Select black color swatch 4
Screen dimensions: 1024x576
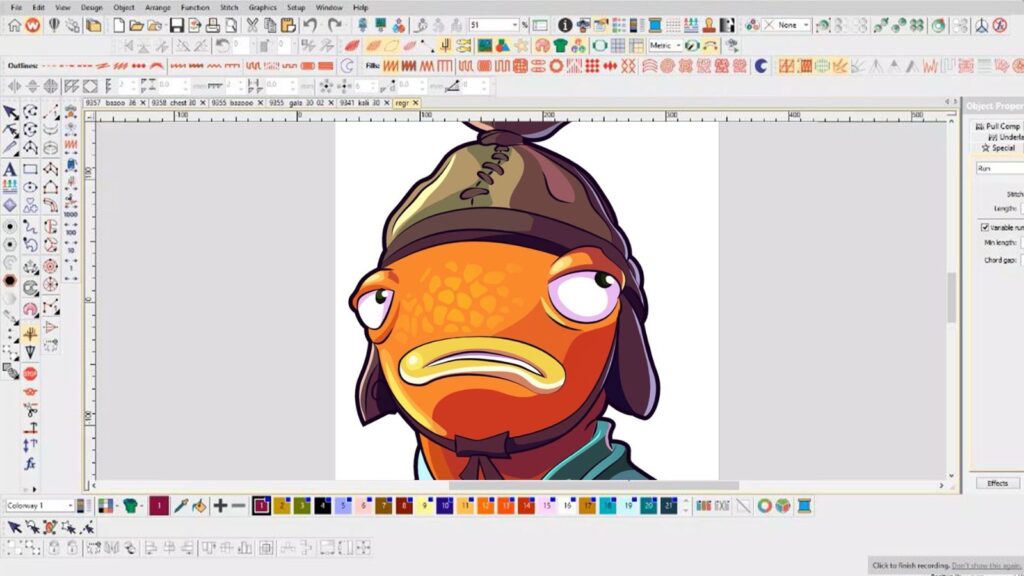point(323,505)
